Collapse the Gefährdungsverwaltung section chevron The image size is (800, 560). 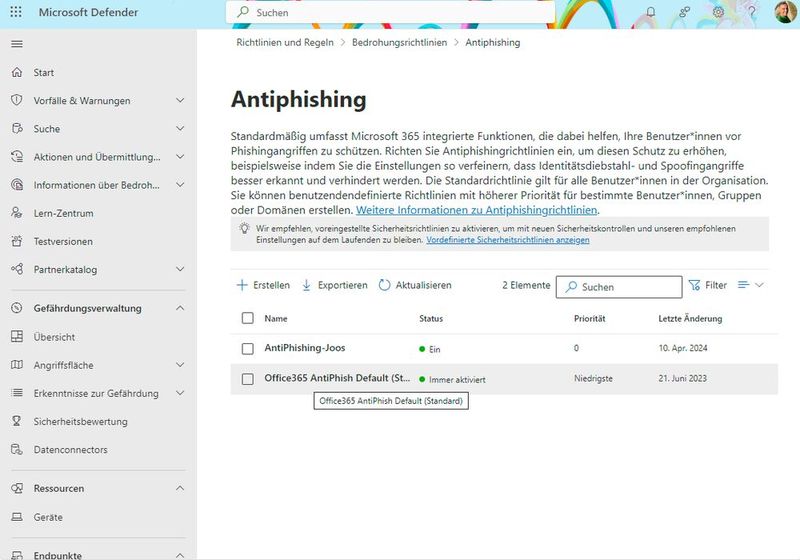tap(180, 308)
